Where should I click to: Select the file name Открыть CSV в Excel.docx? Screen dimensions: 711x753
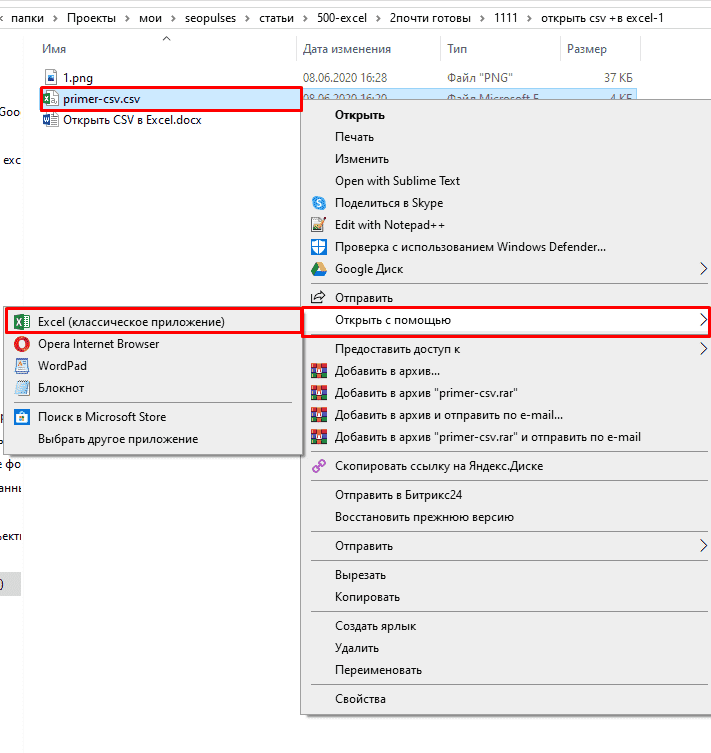(x=132, y=120)
